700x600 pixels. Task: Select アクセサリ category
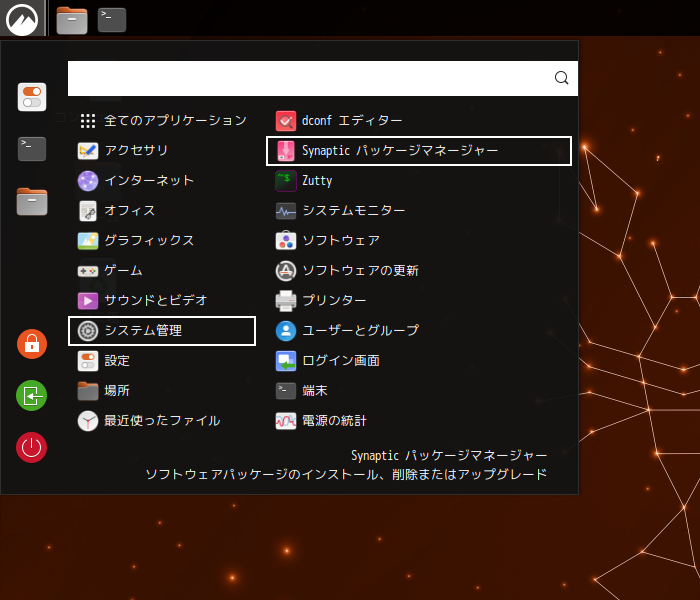coord(162,150)
